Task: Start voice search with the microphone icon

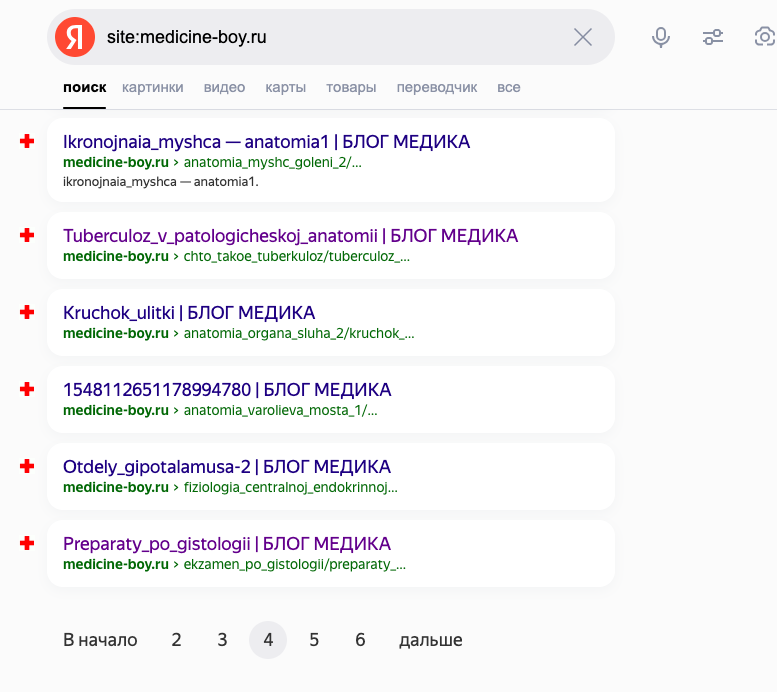Action: 661,37
